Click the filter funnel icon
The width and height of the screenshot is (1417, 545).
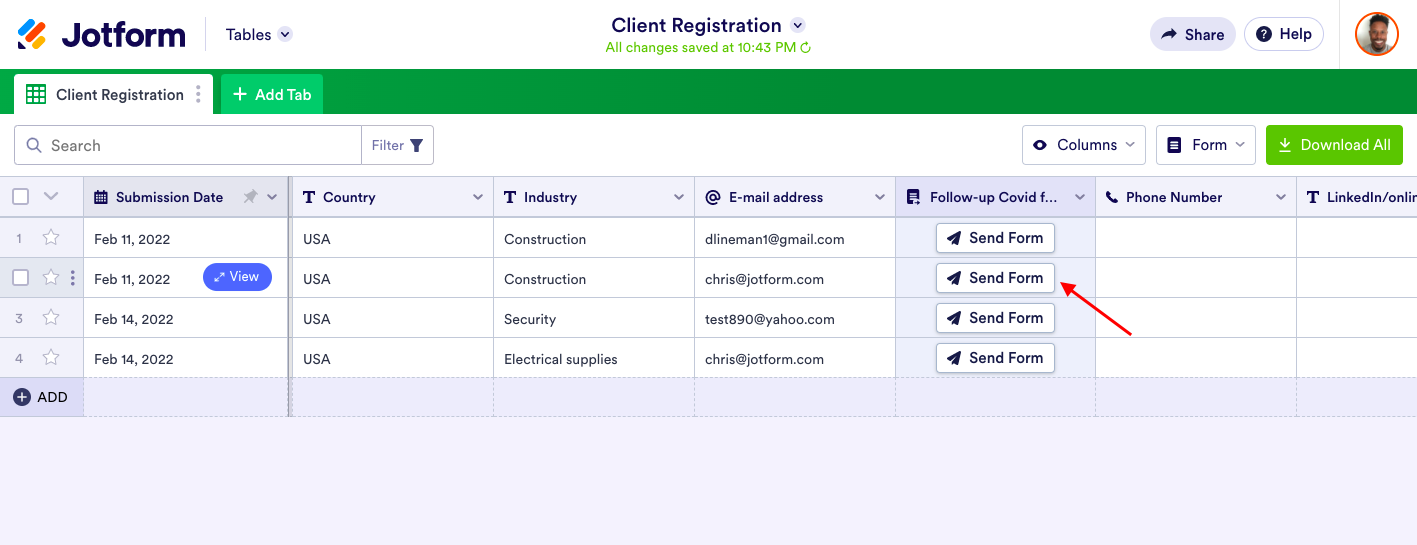[x=416, y=145]
